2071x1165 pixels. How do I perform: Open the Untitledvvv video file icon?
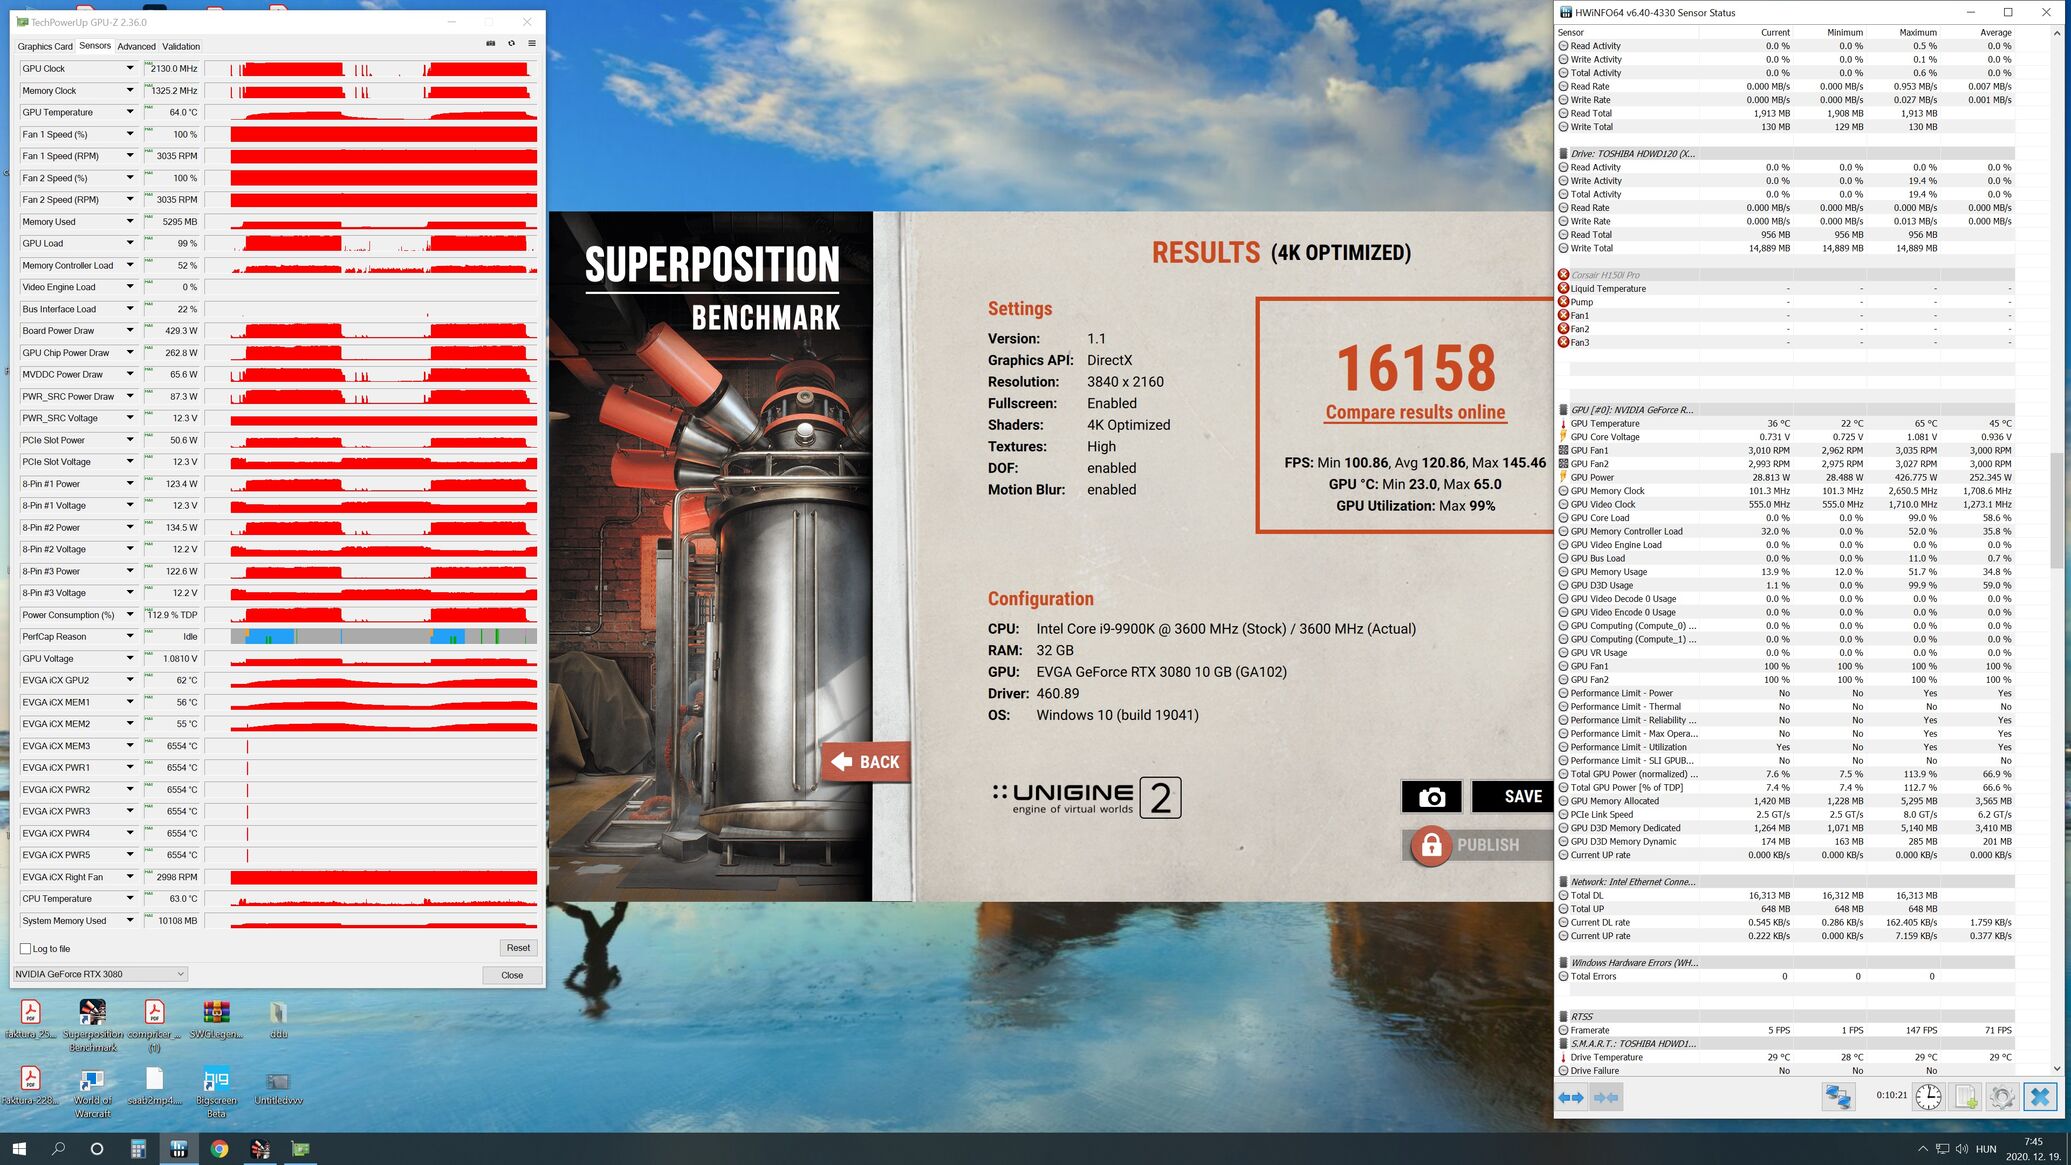278,1088
